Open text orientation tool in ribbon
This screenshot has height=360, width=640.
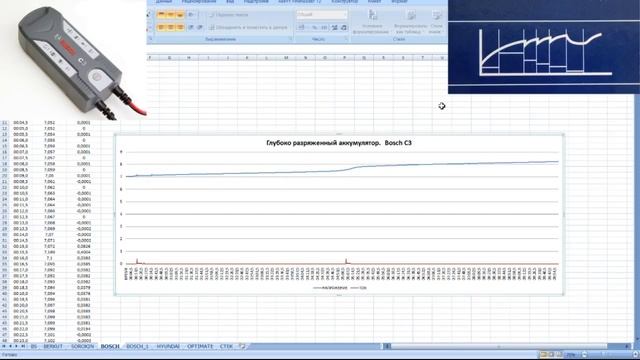[x=191, y=15]
